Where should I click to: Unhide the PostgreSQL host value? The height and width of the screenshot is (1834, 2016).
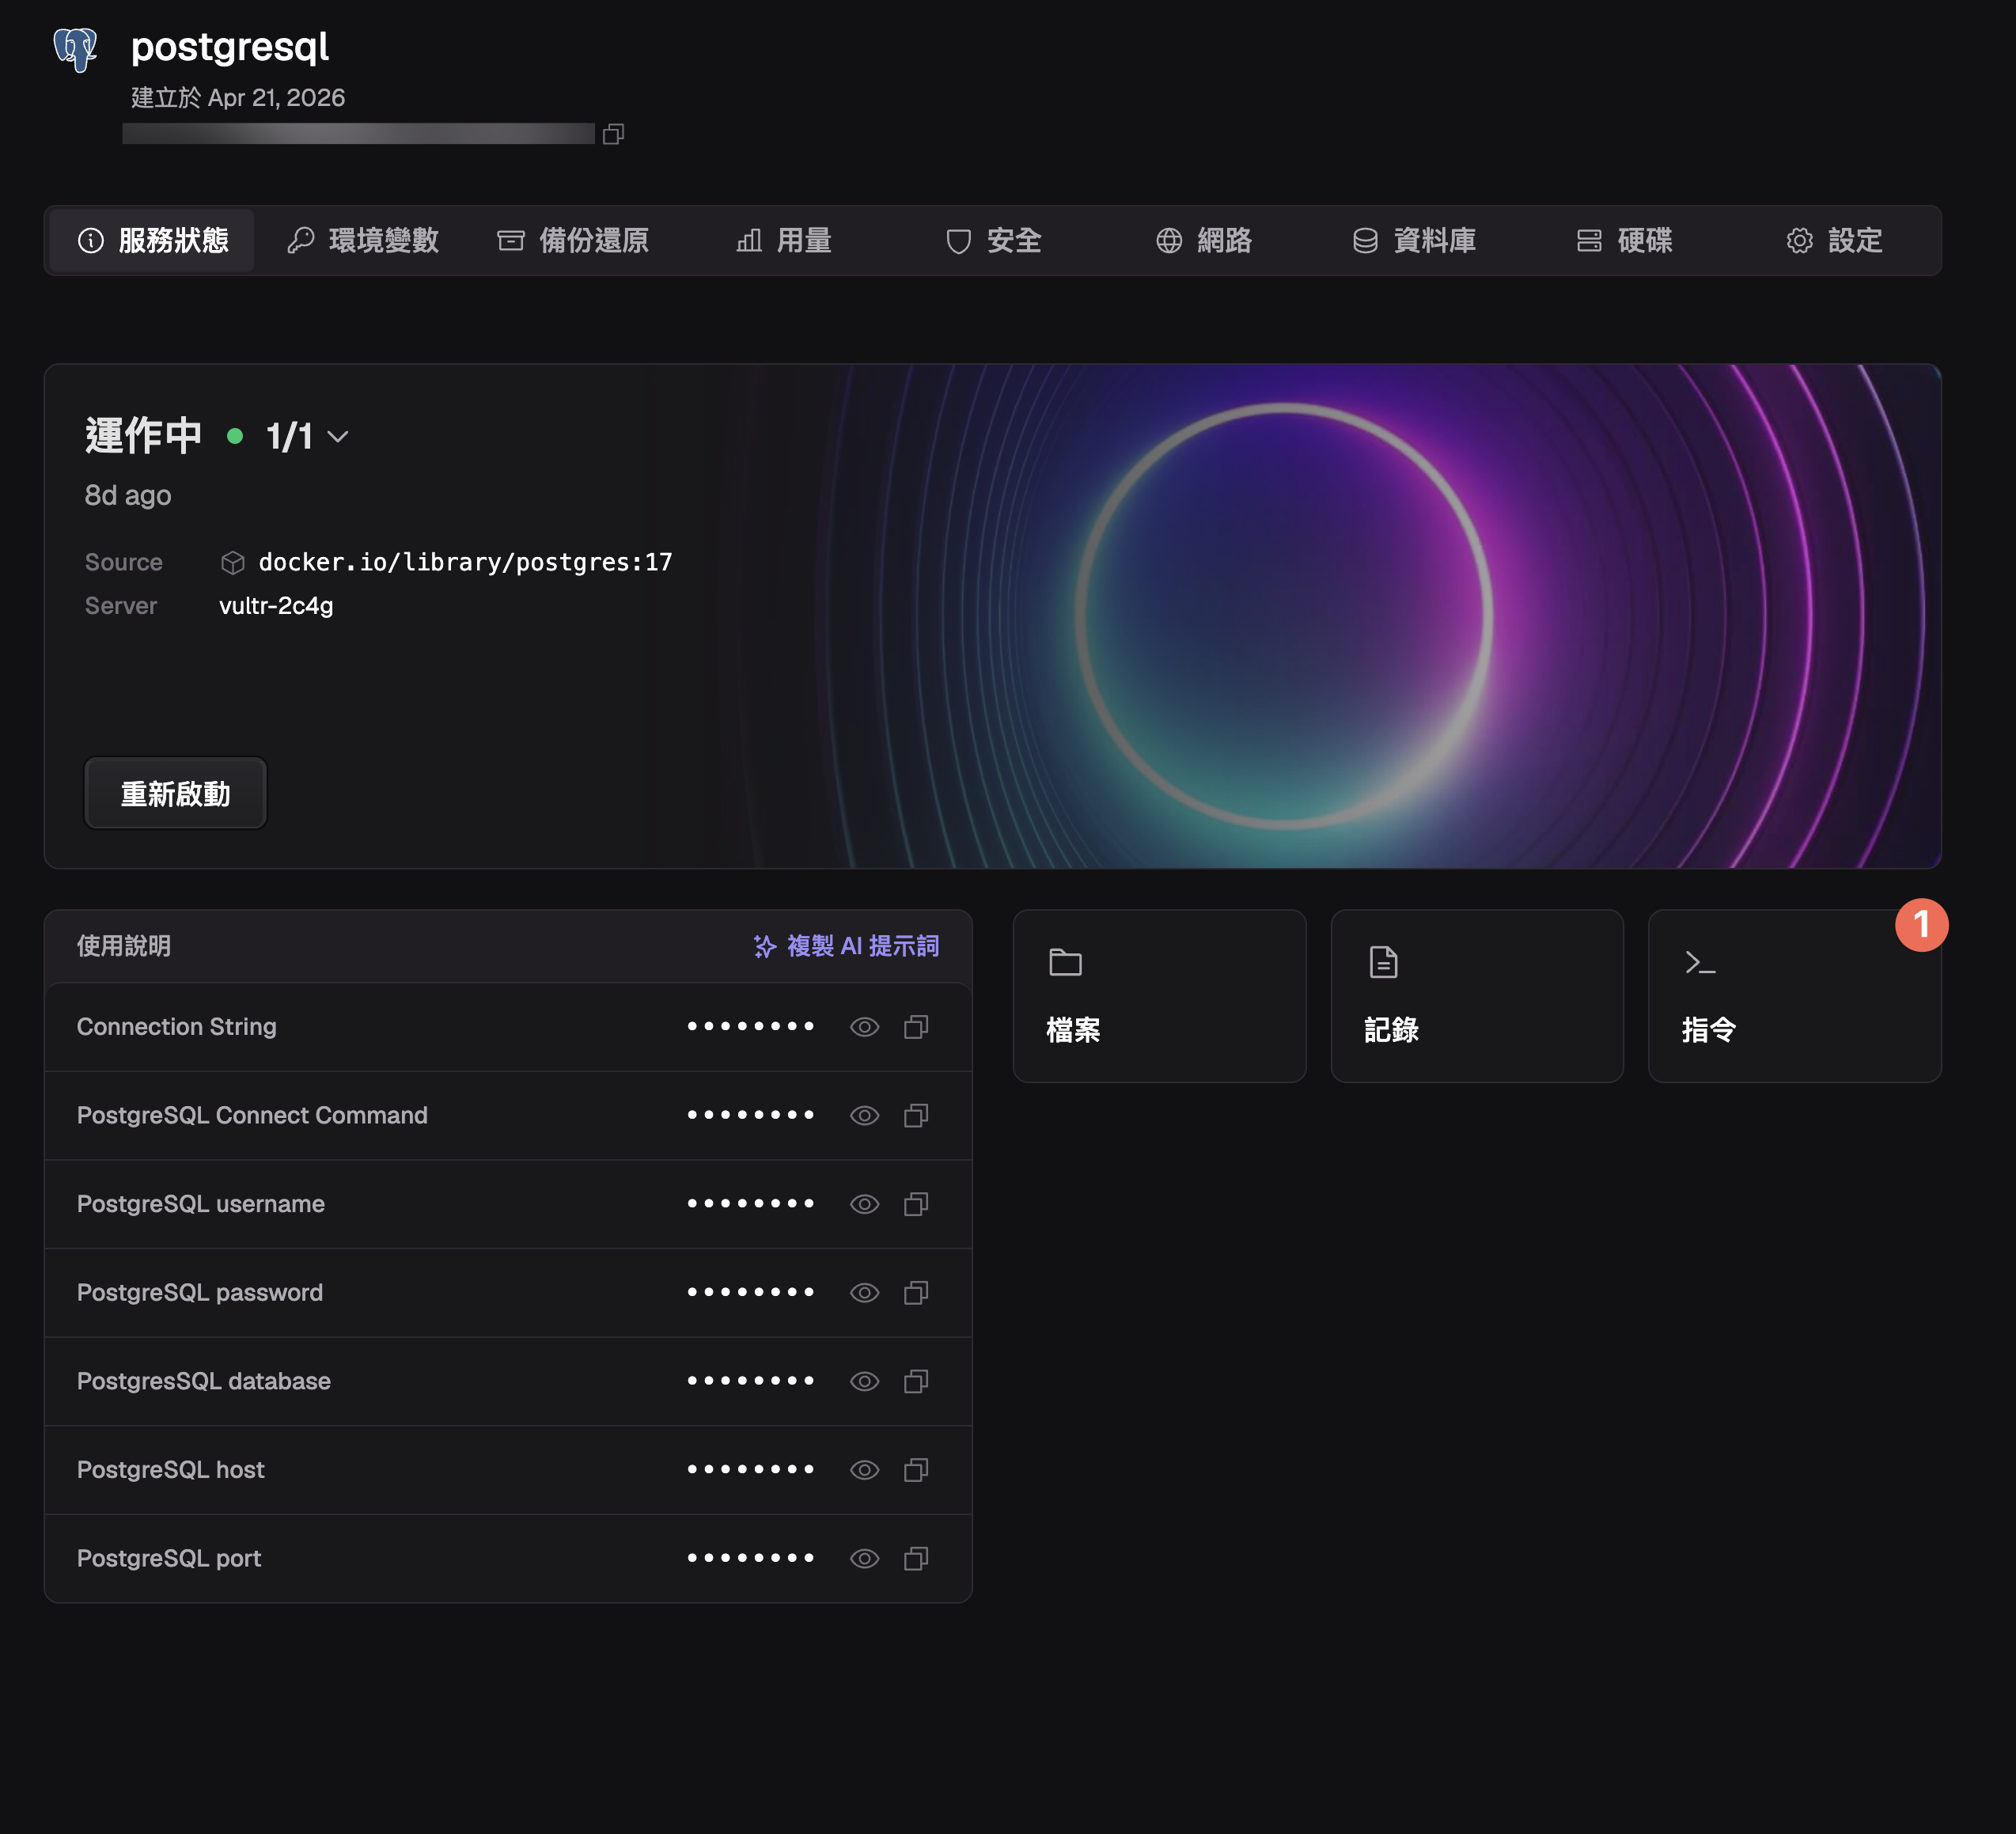coord(865,1470)
